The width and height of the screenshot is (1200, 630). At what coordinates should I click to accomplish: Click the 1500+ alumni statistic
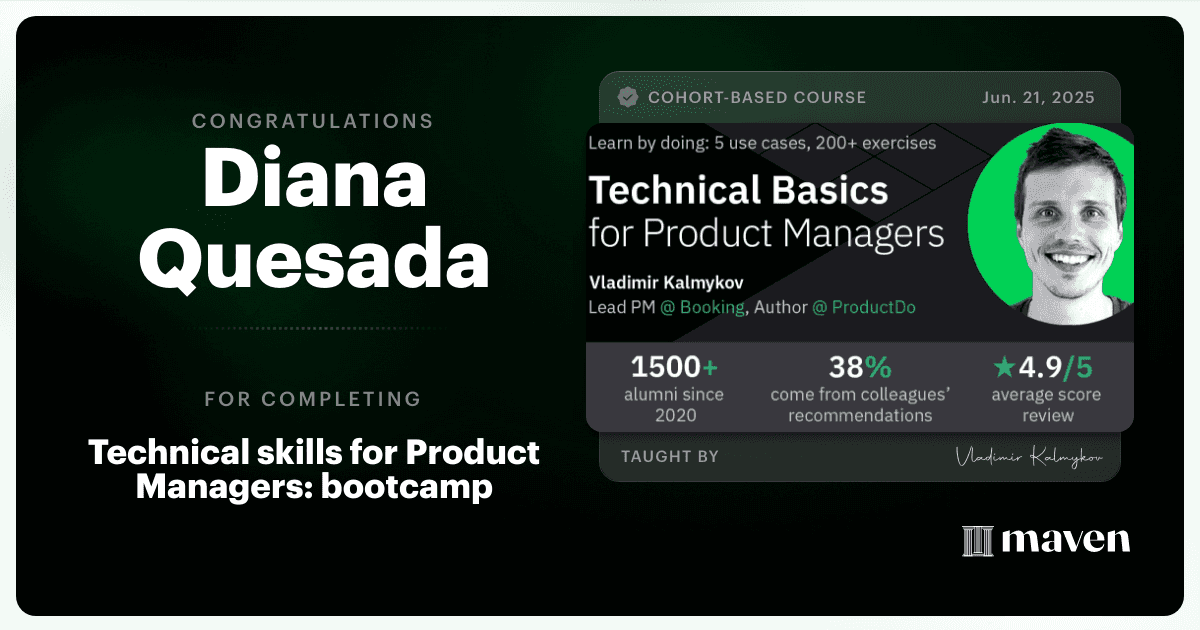click(672, 384)
